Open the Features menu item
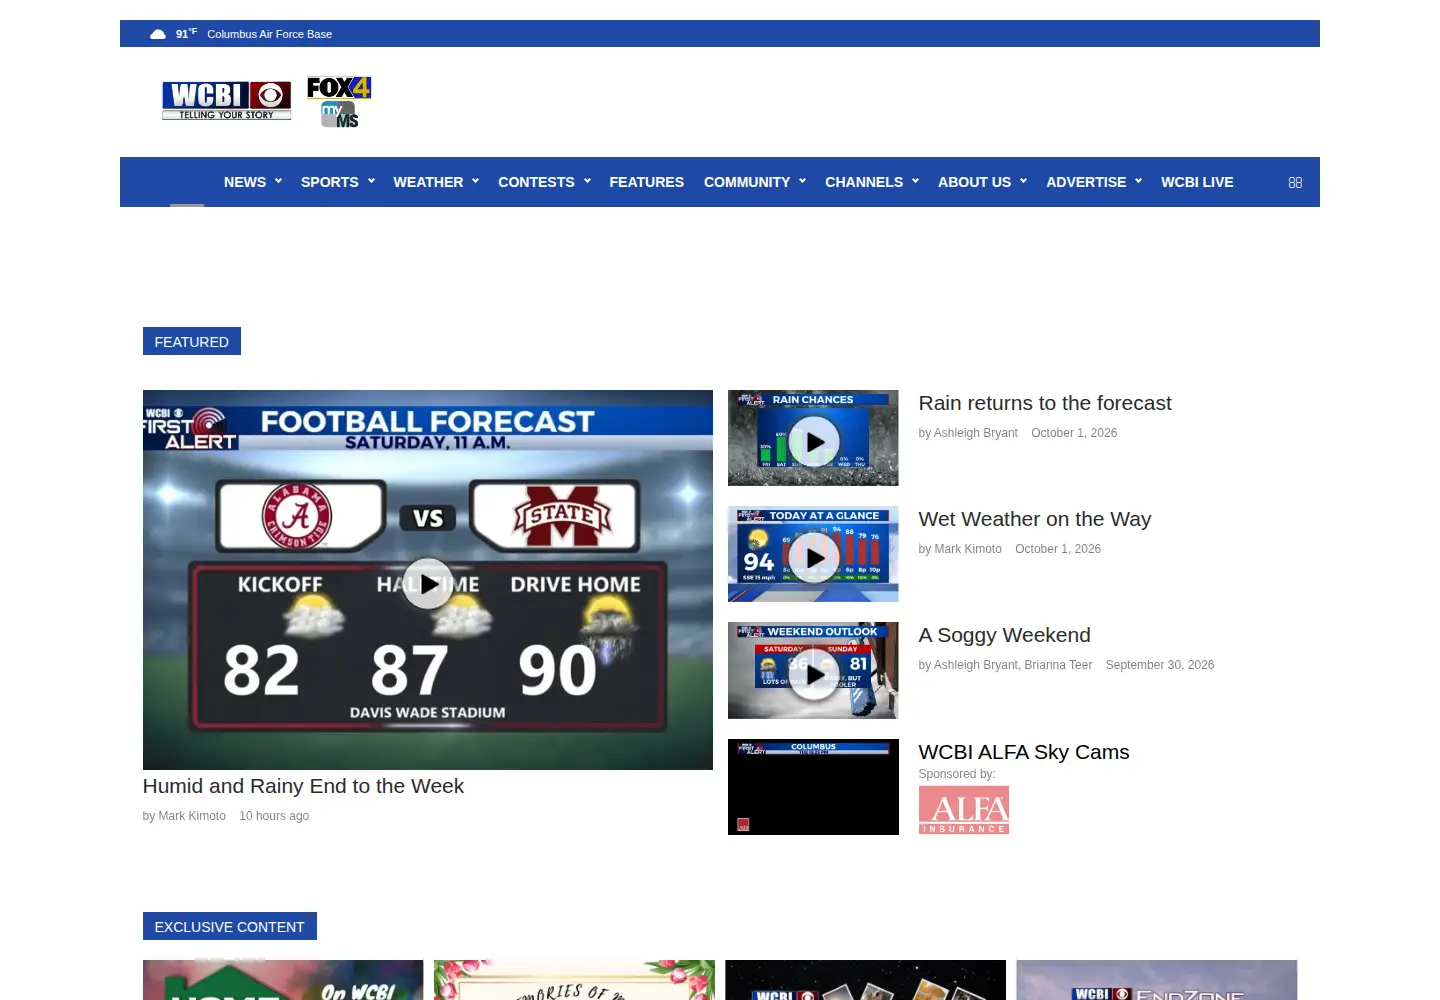 click(x=646, y=182)
